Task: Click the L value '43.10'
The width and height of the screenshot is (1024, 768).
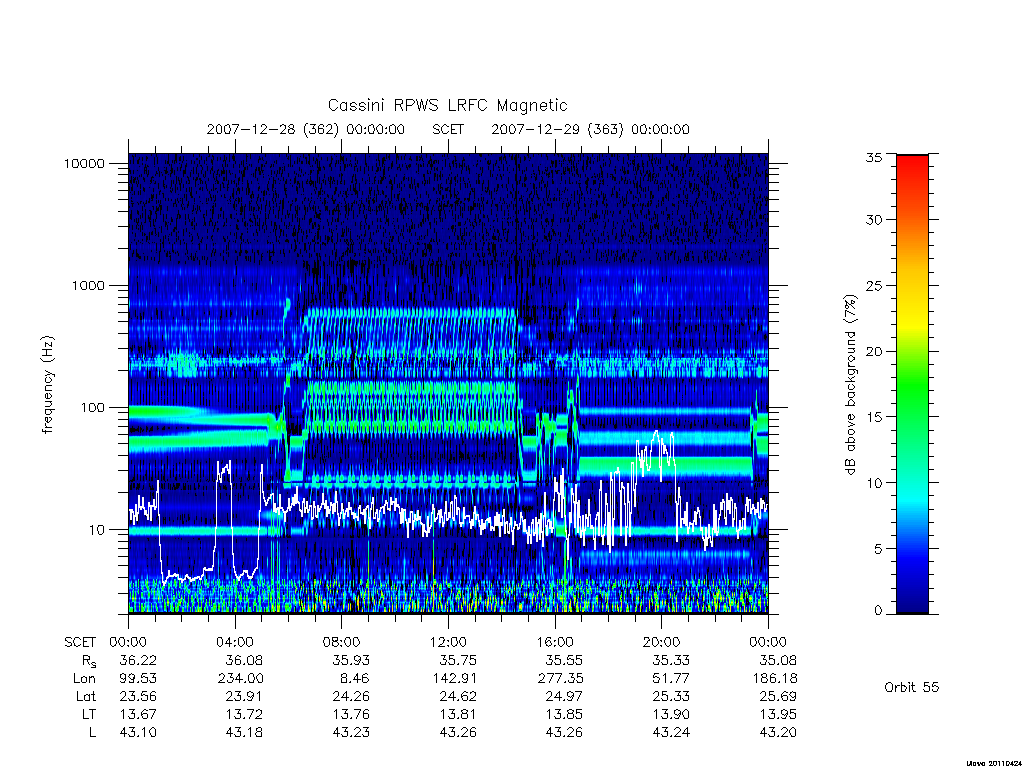Action: click(138, 733)
